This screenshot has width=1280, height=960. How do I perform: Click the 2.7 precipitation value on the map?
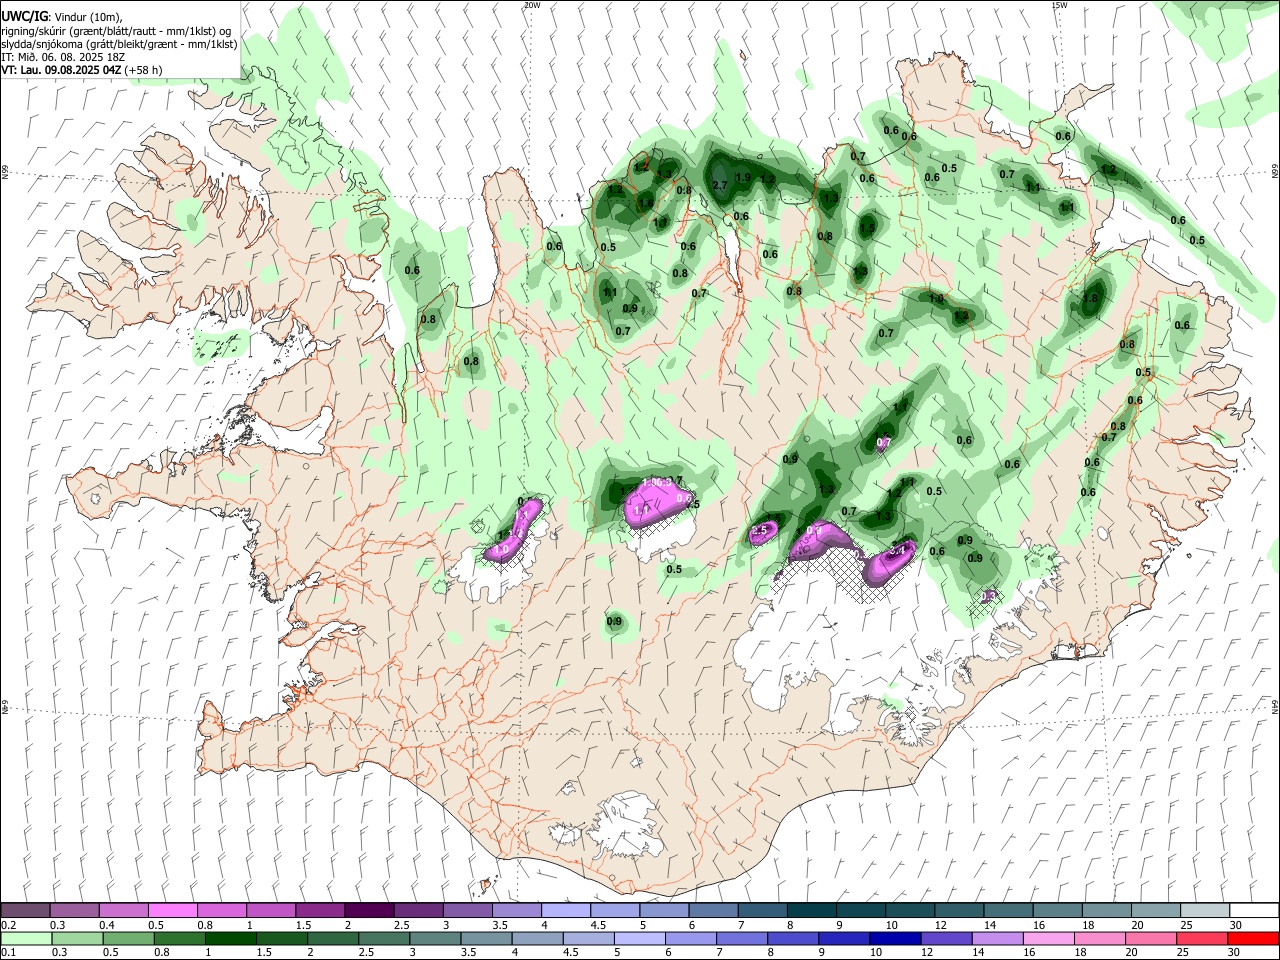(x=719, y=186)
